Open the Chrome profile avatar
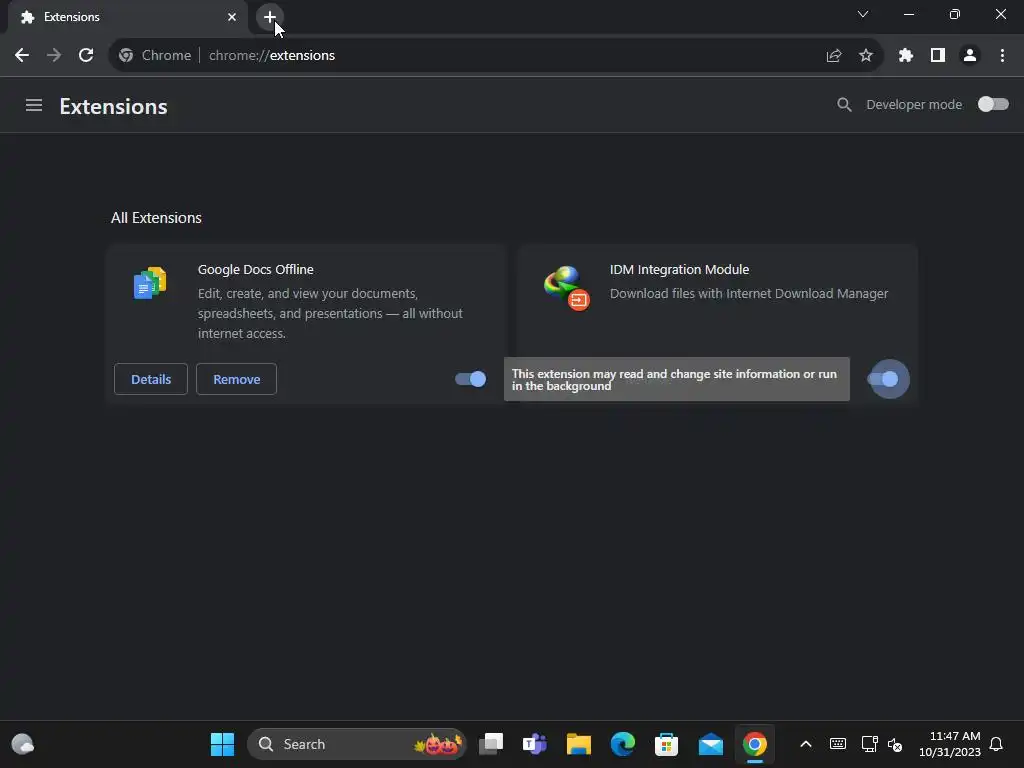 click(x=970, y=56)
